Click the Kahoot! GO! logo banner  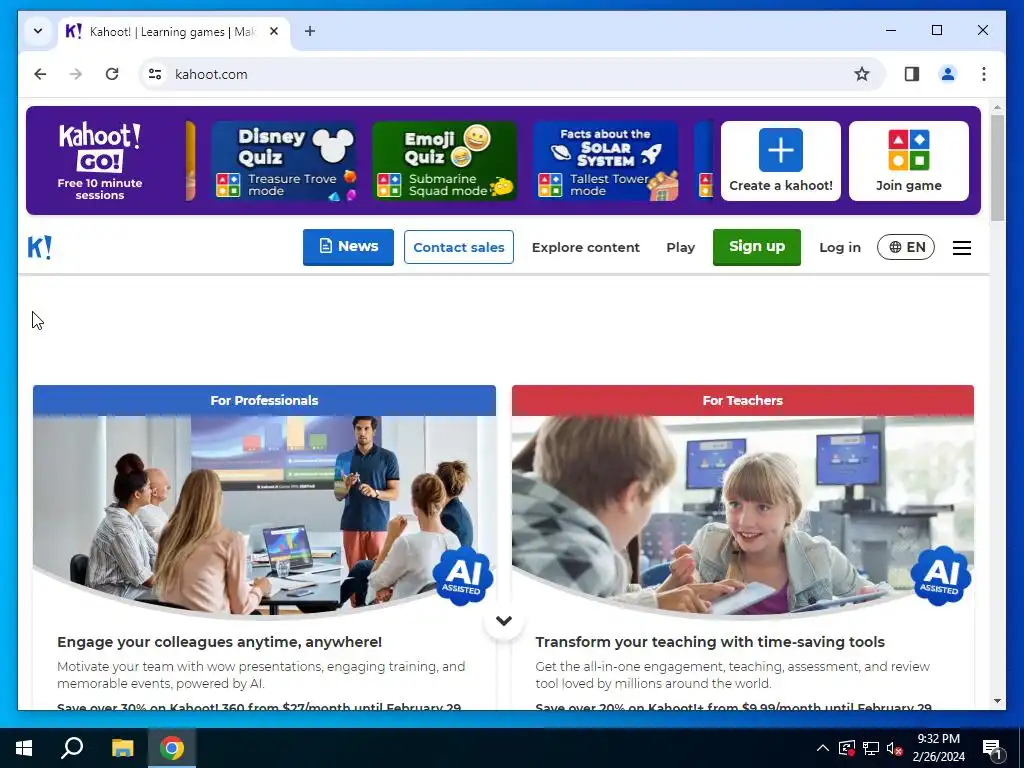(100, 161)
